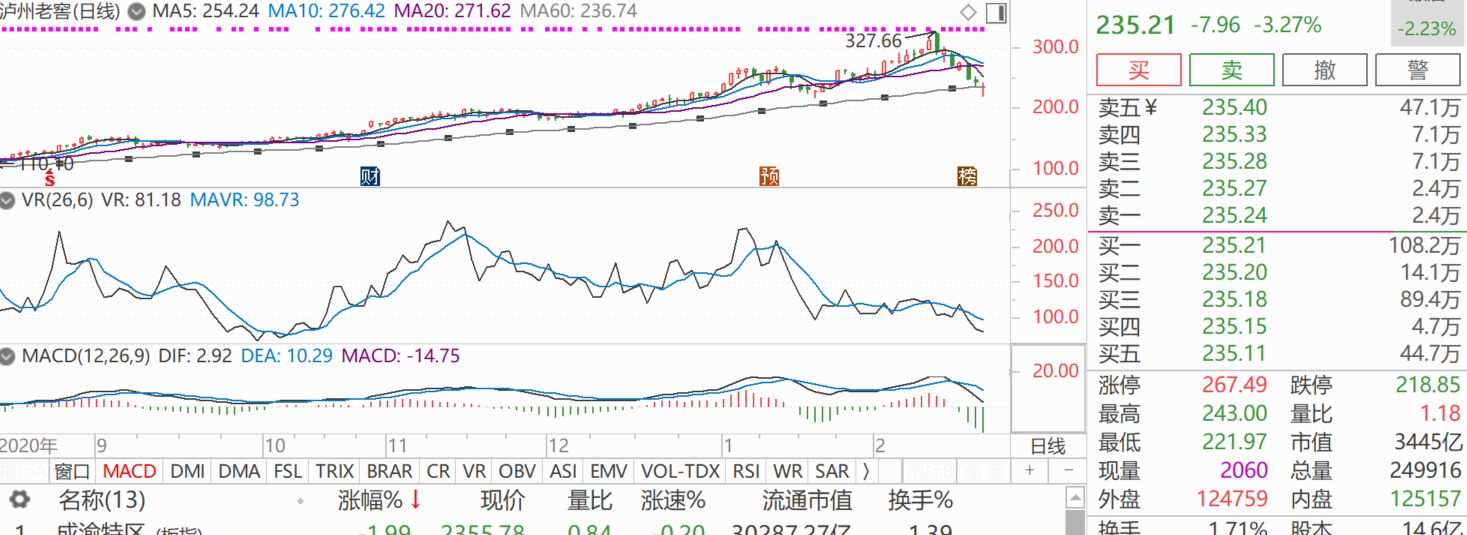Open the MACD(12,26,9) indicator dropdown circle

(x=9, y=356)
